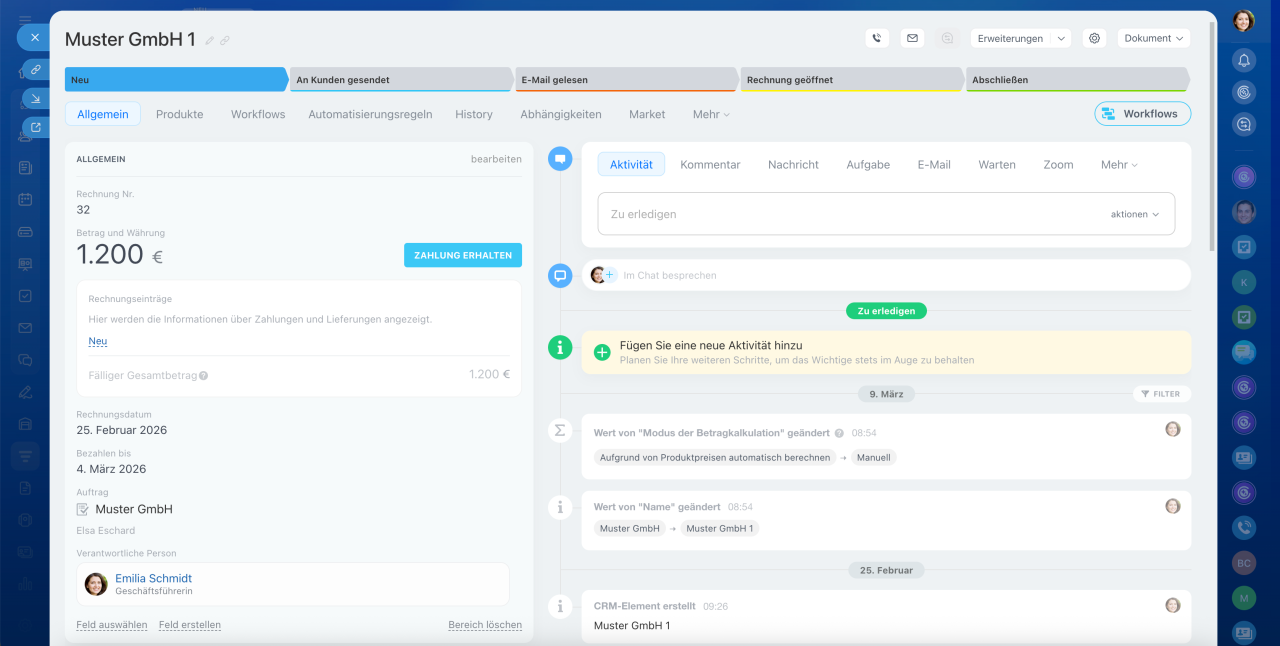This screenshot has height=646, width=1280.
Task: Click green plus icon to add activity
Action: [602, 352]
